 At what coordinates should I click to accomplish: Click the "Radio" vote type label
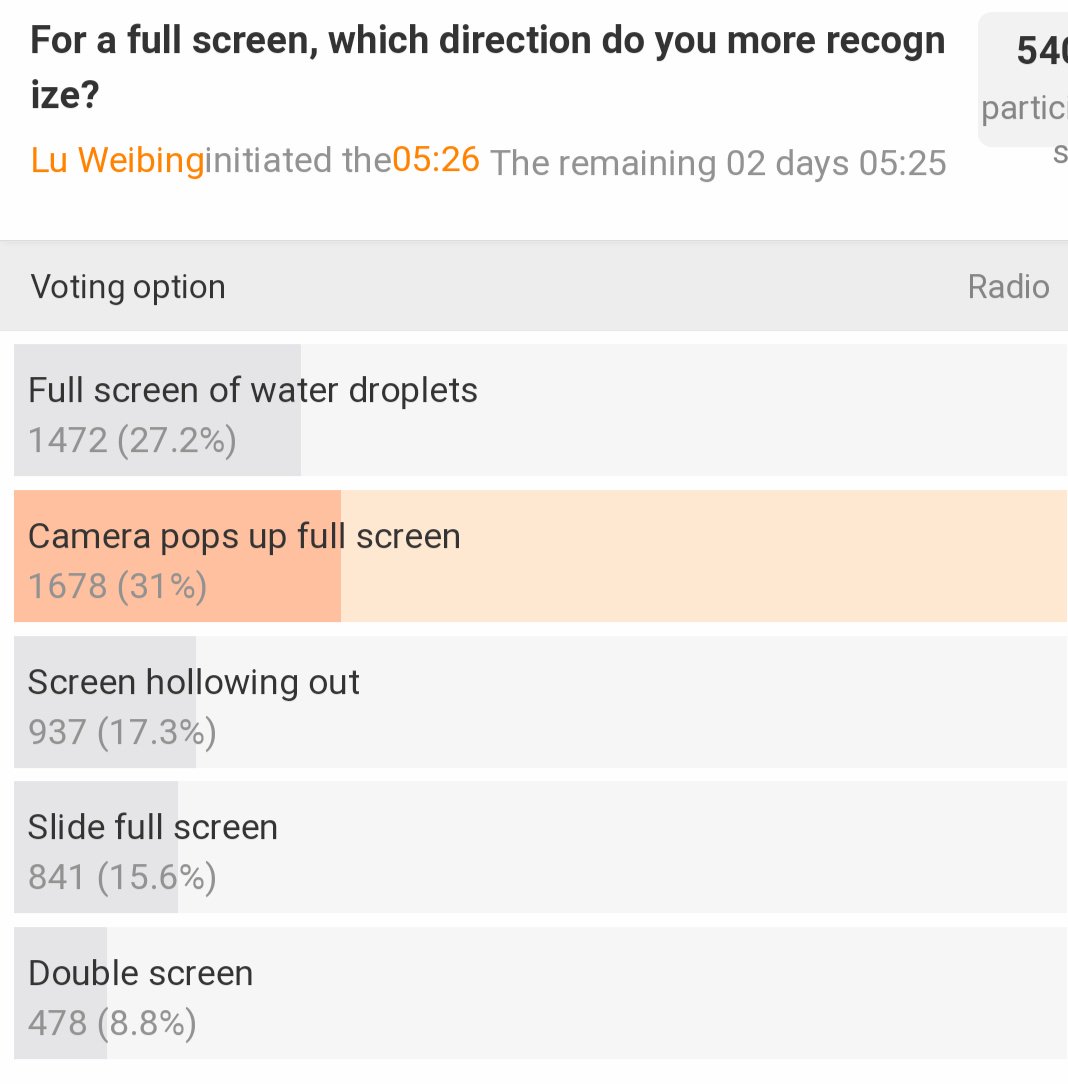pyautogui.click(x=1008, y=287)
